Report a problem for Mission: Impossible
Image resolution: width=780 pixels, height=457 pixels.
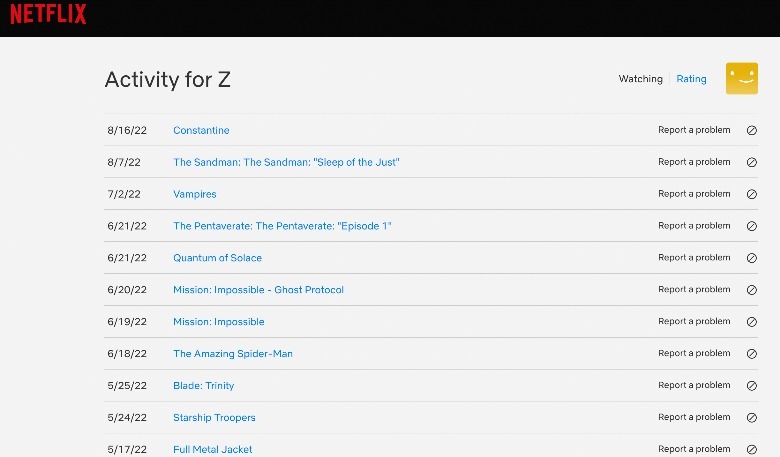694,322
